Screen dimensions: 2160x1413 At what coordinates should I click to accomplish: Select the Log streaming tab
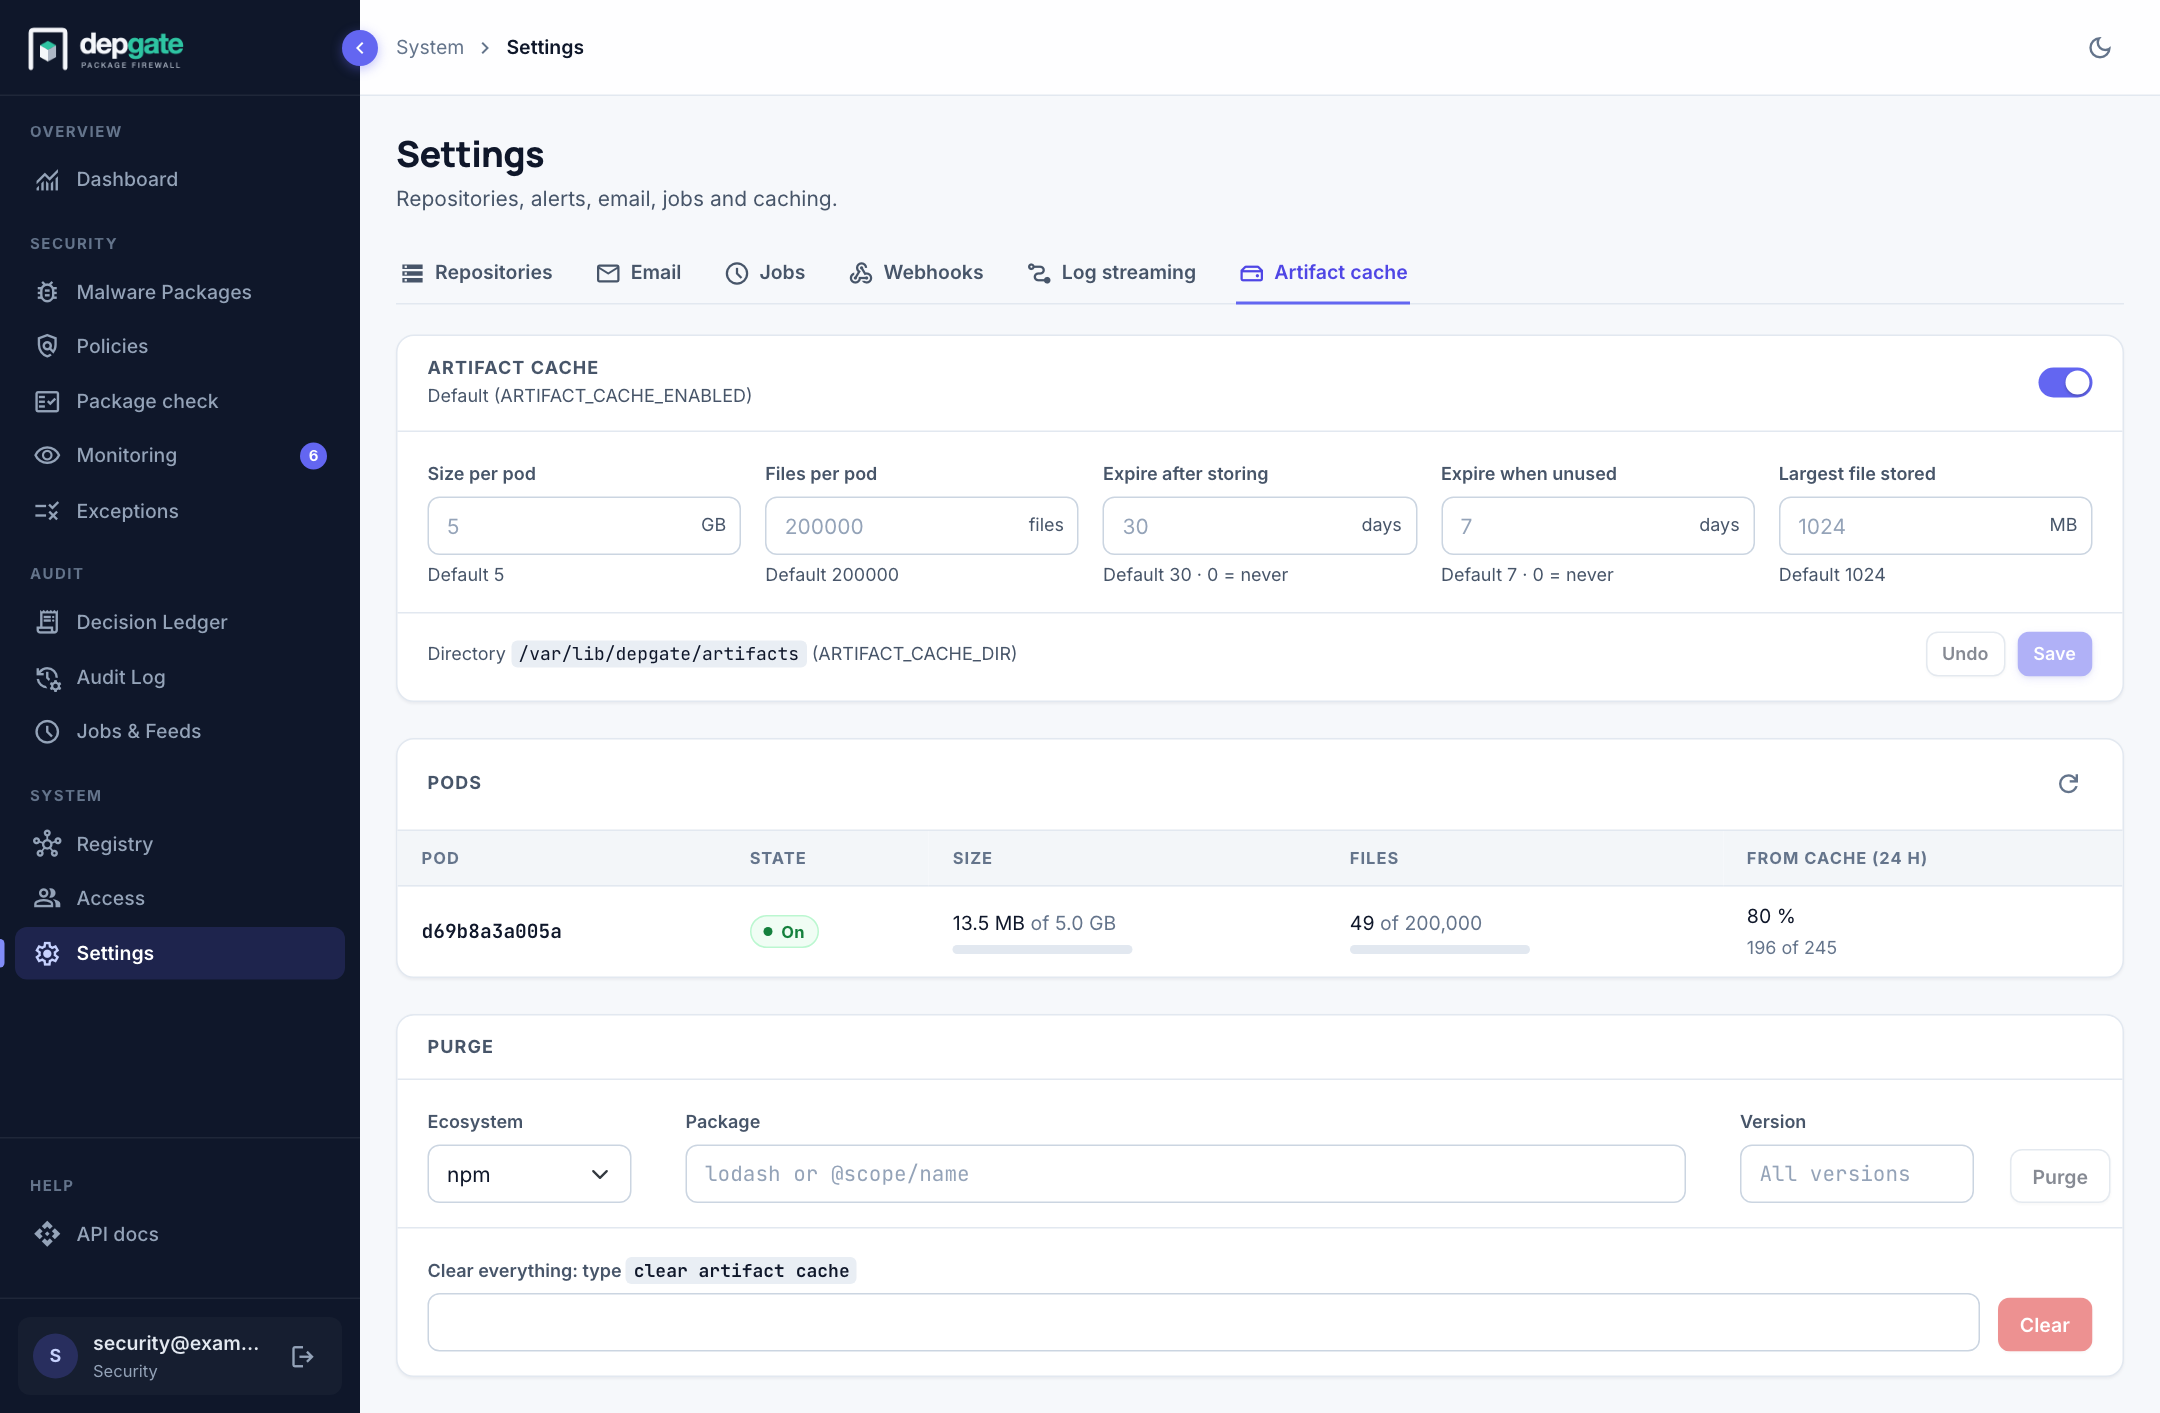(x=1111, y=272)
